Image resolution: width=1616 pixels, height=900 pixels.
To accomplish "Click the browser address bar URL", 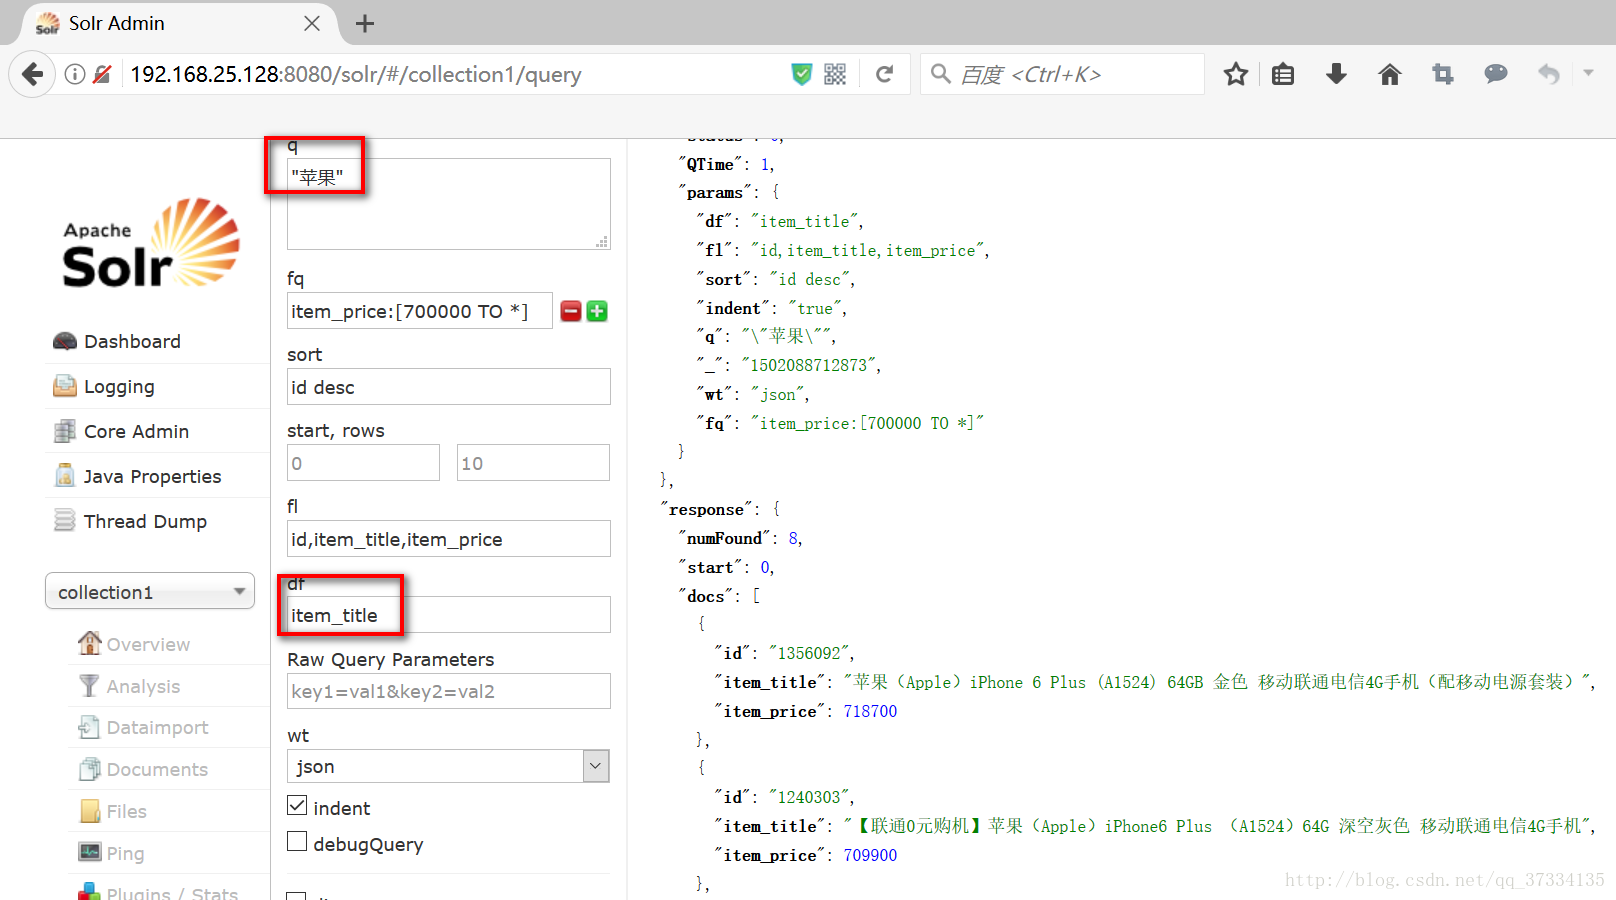I will point(356,74).
